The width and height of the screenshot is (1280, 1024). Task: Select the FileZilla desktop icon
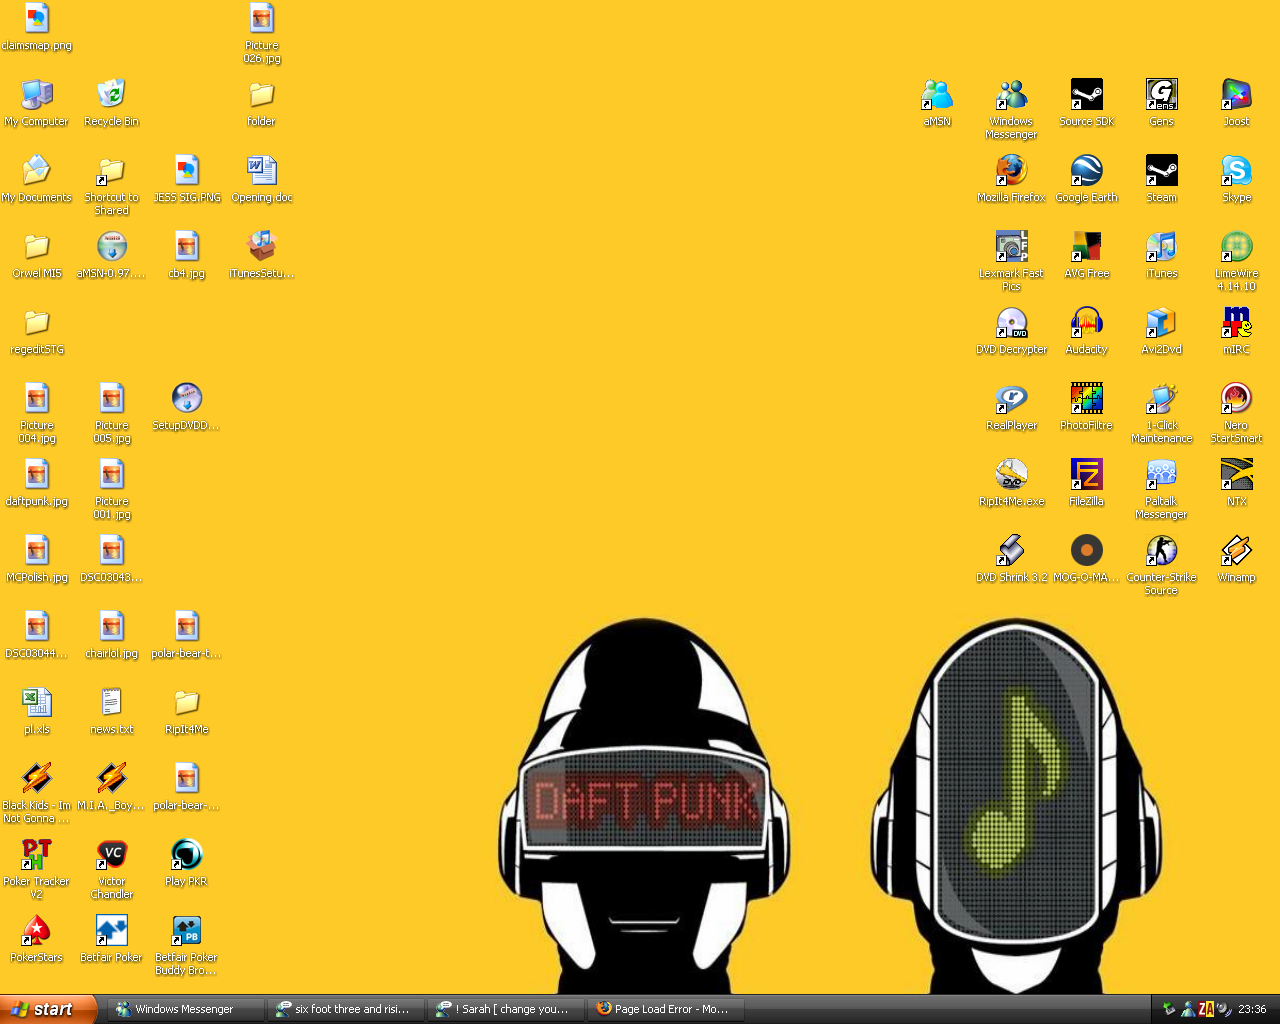pos(1086,475)
